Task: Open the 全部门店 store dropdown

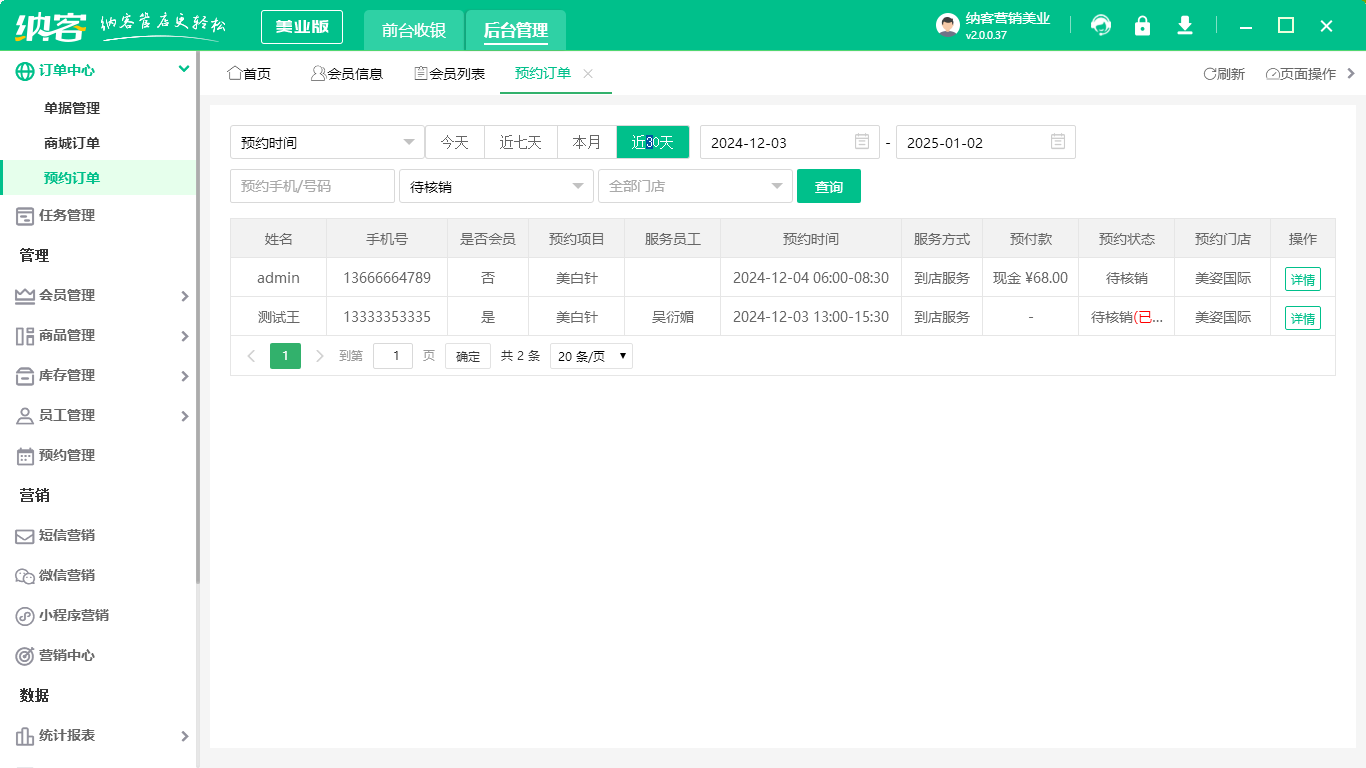Action: (x=695, y=186)
